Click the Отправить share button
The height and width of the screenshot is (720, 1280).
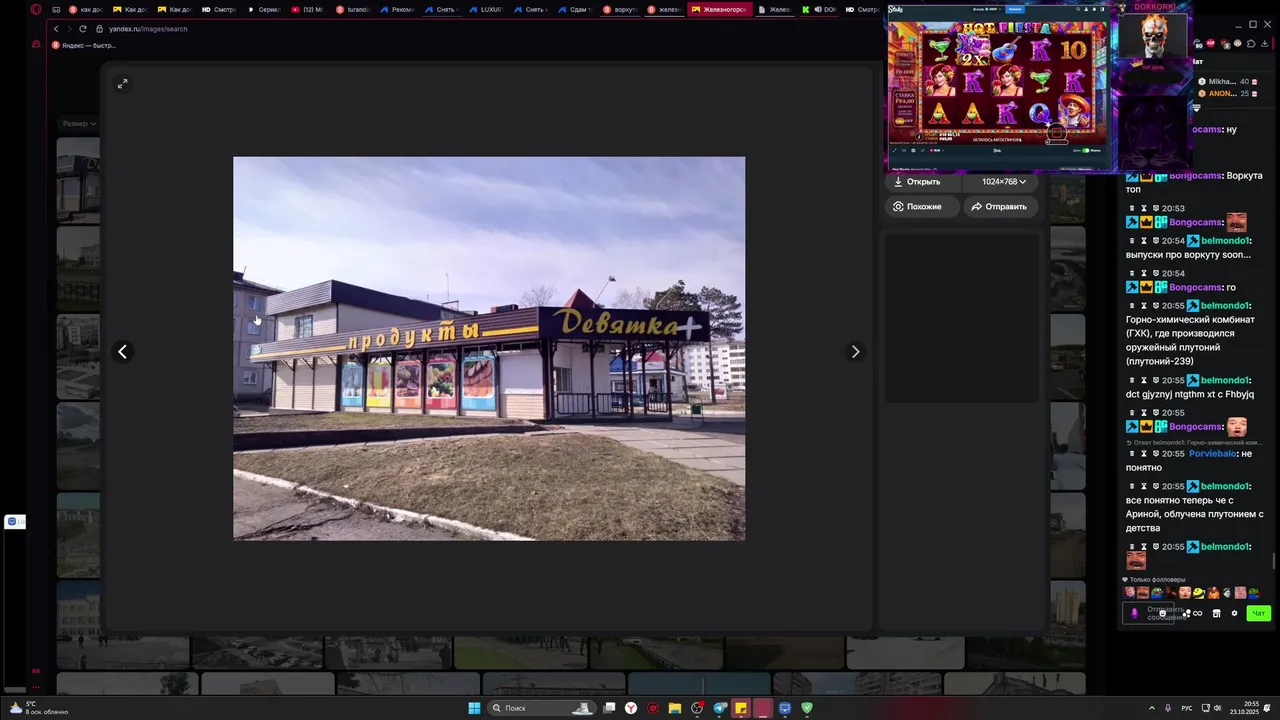1003,207
